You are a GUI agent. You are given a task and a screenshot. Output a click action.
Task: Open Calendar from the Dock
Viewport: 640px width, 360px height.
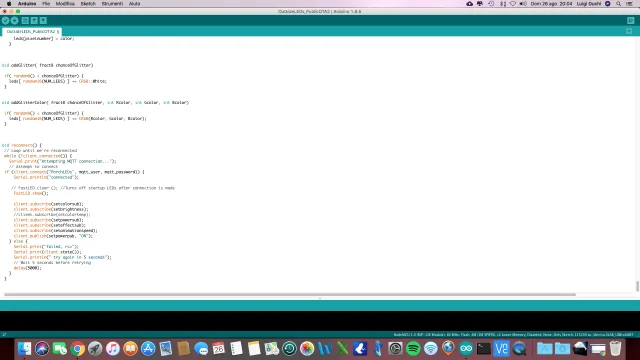pos(218,349)
